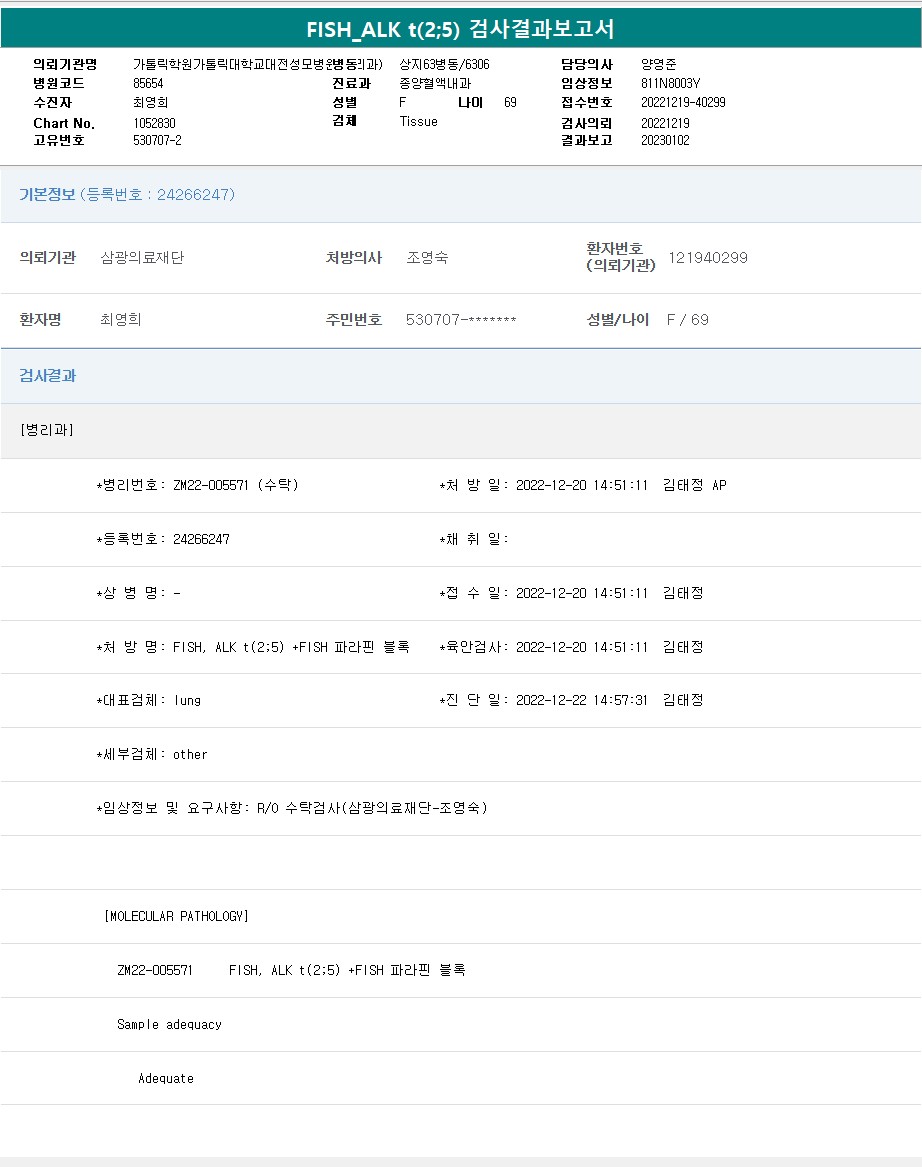Click the '*육안검사' timestamp entry
This screenshot has width=922, height=1167.
tap(571, 647)
